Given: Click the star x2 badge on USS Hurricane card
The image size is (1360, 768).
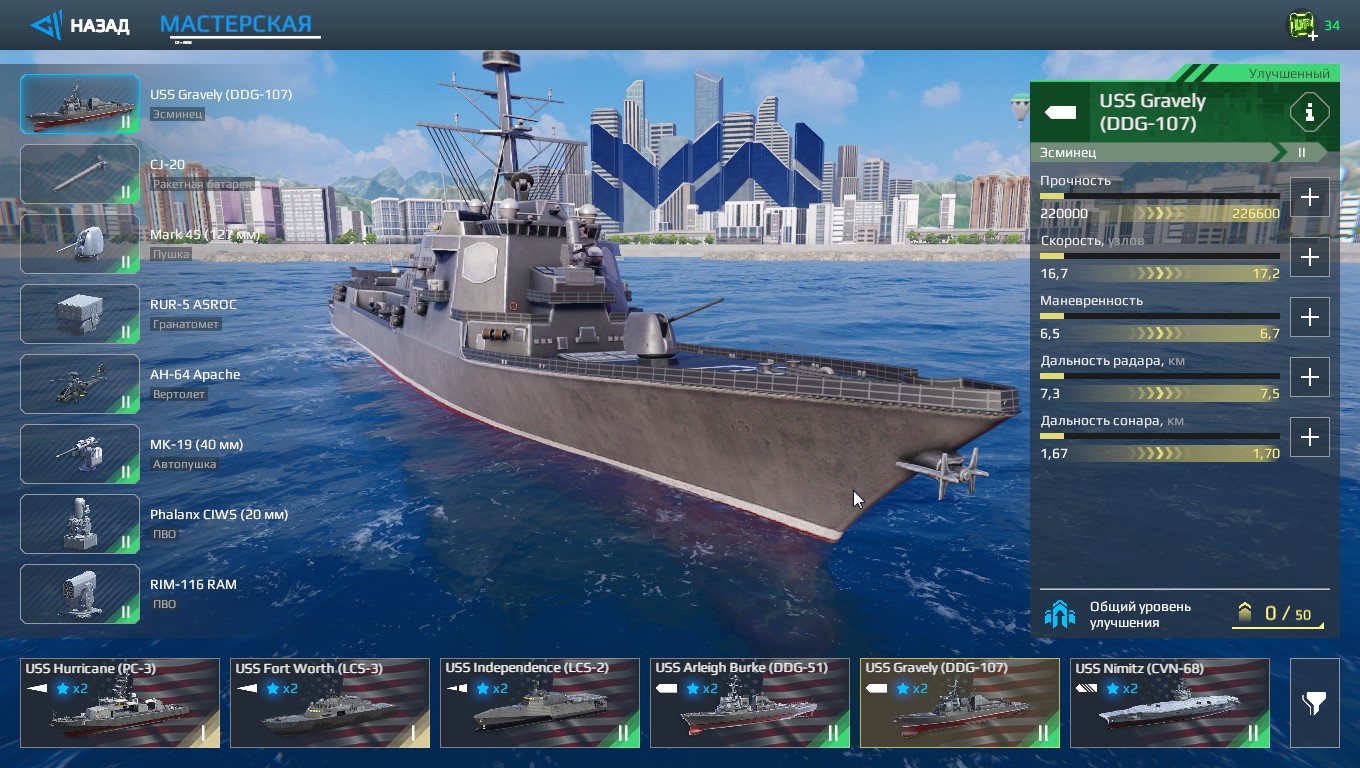Looking at the screenshot, I should (x=70, y=689).
